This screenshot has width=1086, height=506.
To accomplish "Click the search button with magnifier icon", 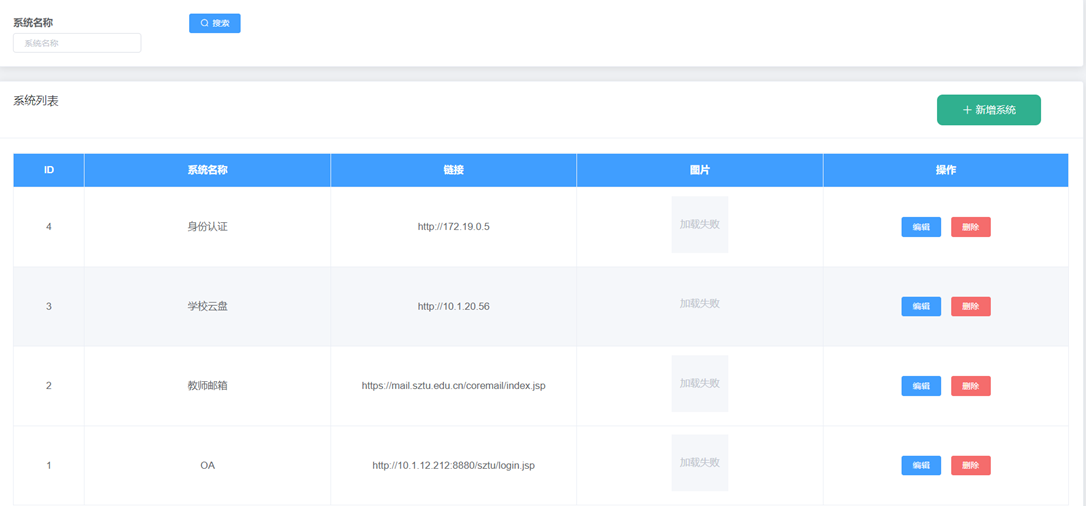I will tap(214, 23).
